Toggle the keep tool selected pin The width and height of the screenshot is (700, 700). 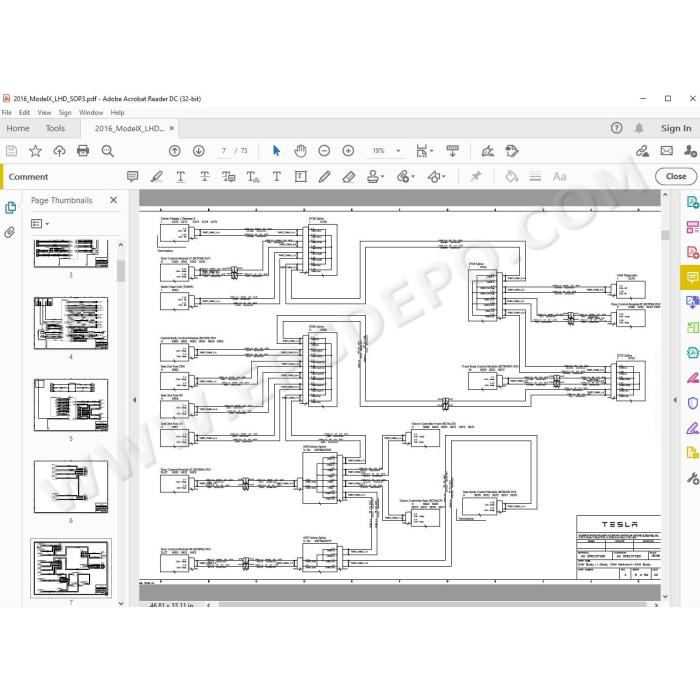pyautogui.click(x=476, y=176)
